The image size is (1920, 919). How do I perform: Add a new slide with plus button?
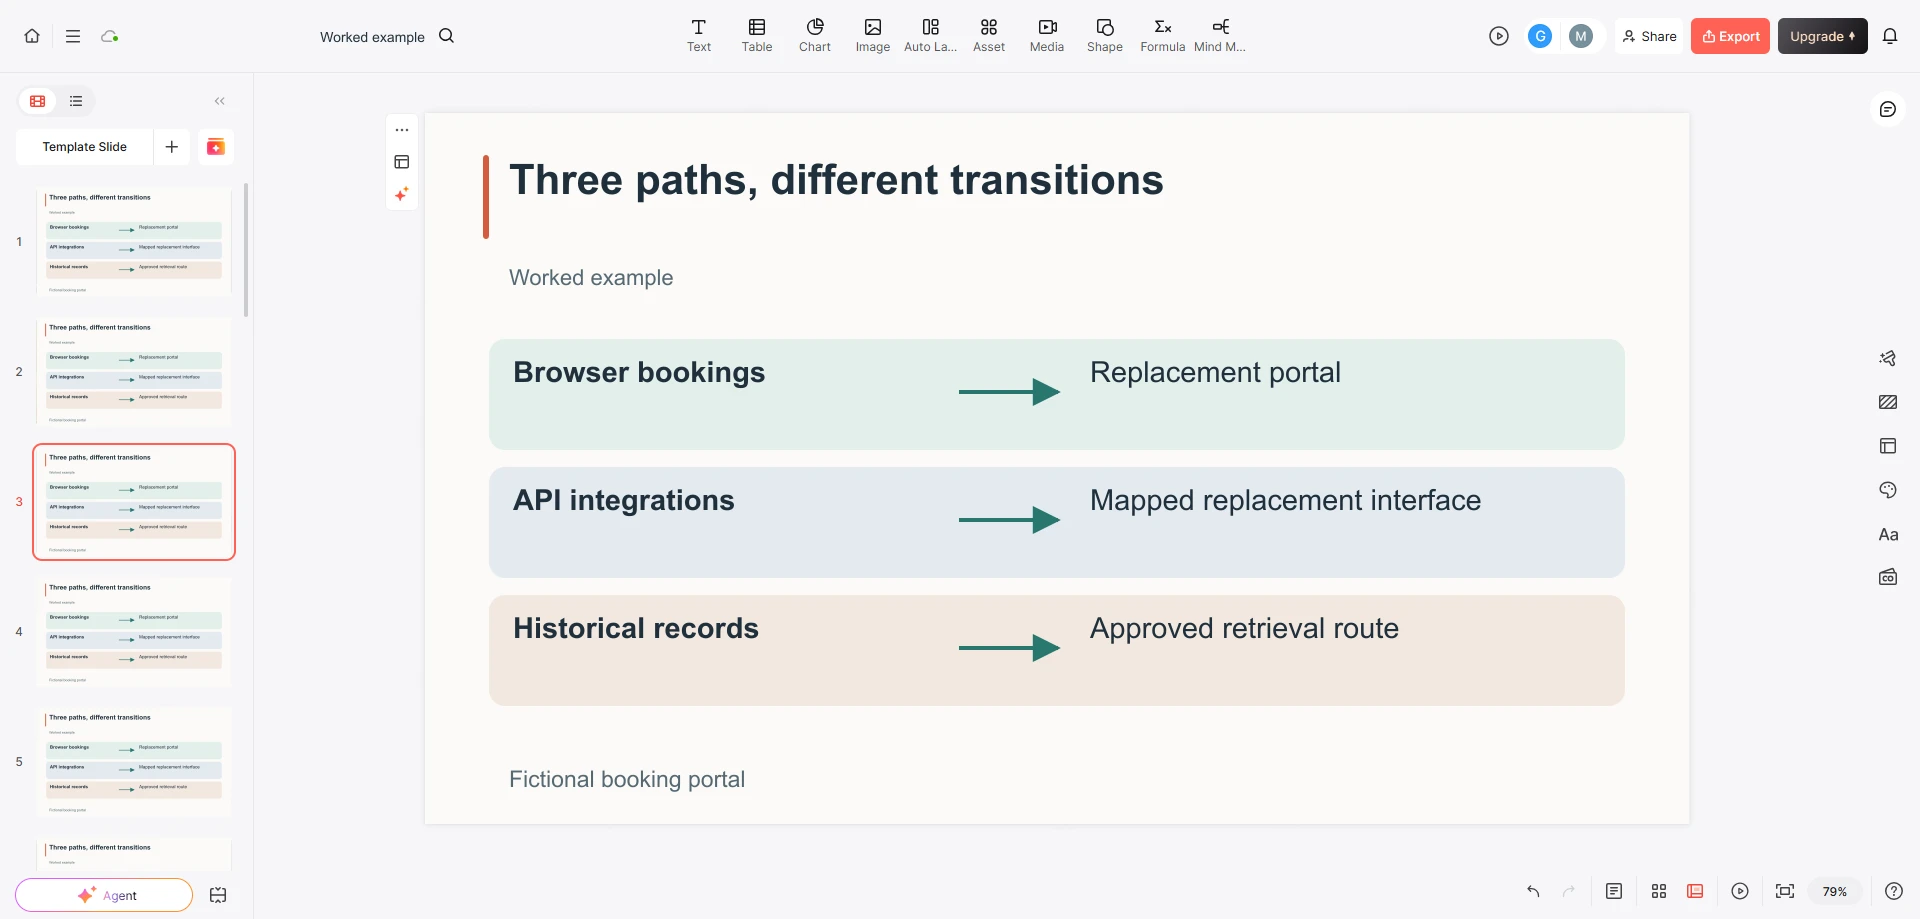[x=172, y=147]
